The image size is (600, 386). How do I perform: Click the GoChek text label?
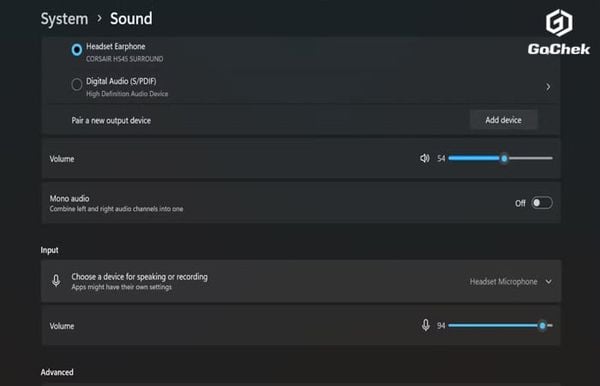[x=559, y=49]
